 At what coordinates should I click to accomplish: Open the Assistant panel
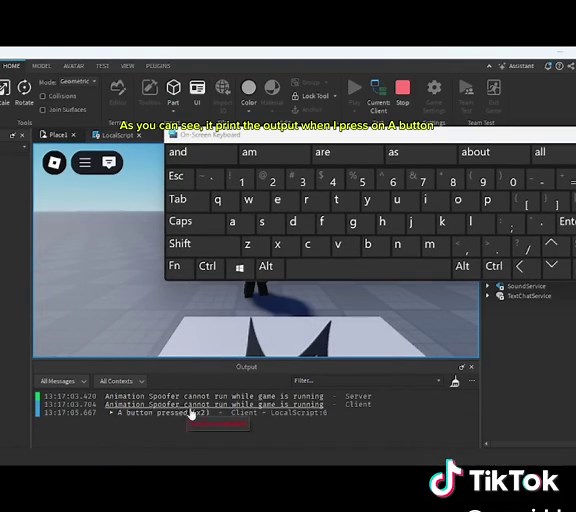pyautogui.click(x=516, y=66)
